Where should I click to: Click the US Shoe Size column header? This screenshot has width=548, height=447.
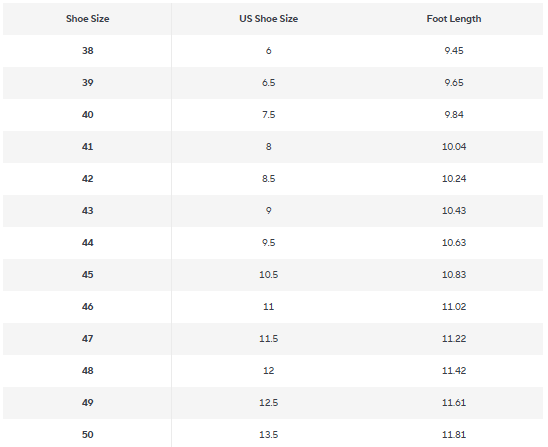(x=268, y=19)
